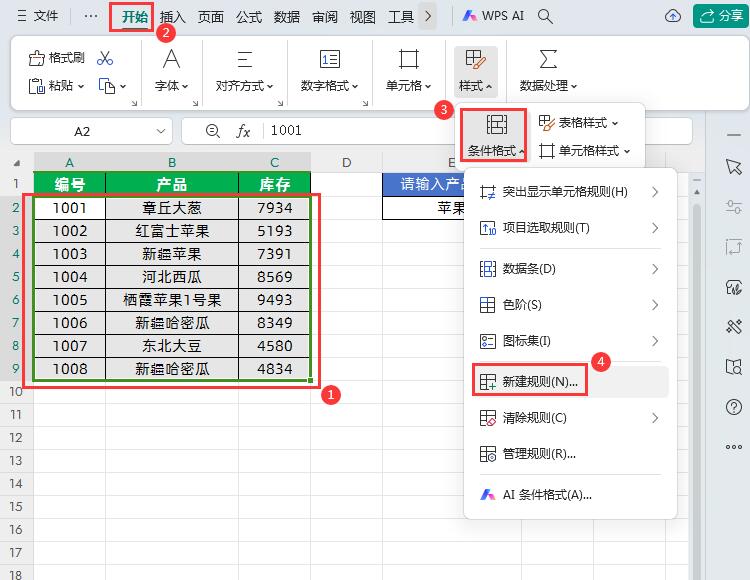This screenshot has height=580, width=750.
Task: Open Top/Bottom Rules (项目选取规则) submenu
Action: (570, 228)
